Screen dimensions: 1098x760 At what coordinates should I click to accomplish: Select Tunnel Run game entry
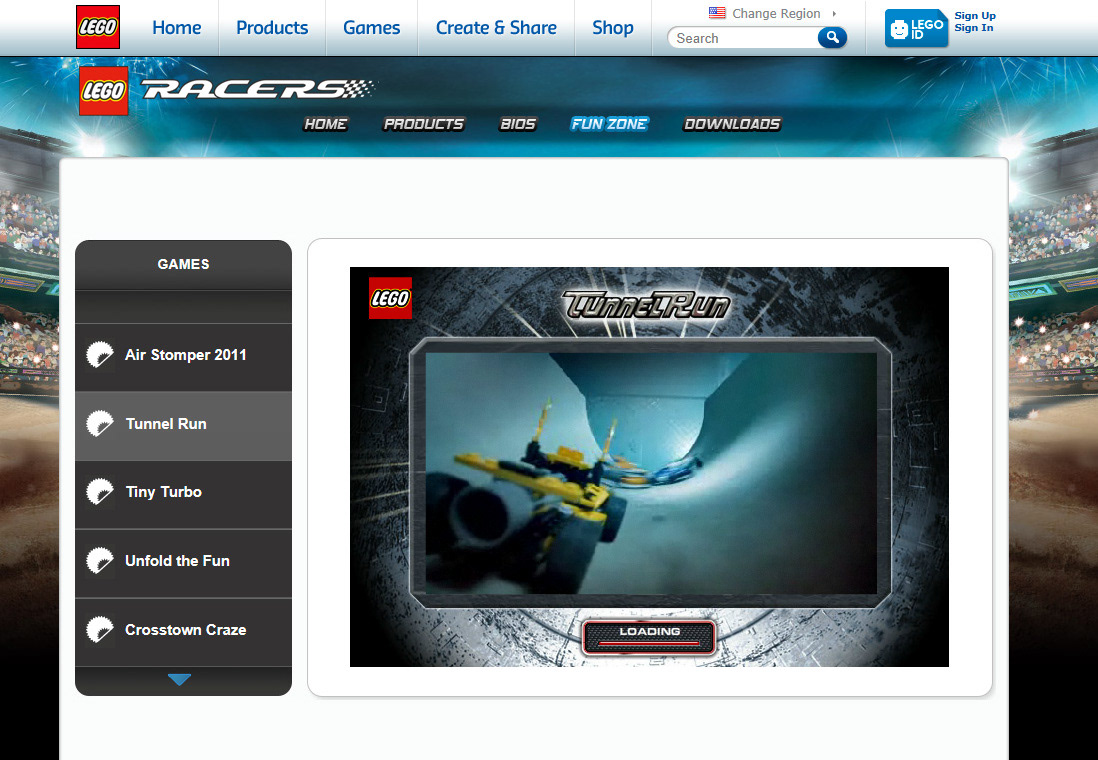(183, 425)
